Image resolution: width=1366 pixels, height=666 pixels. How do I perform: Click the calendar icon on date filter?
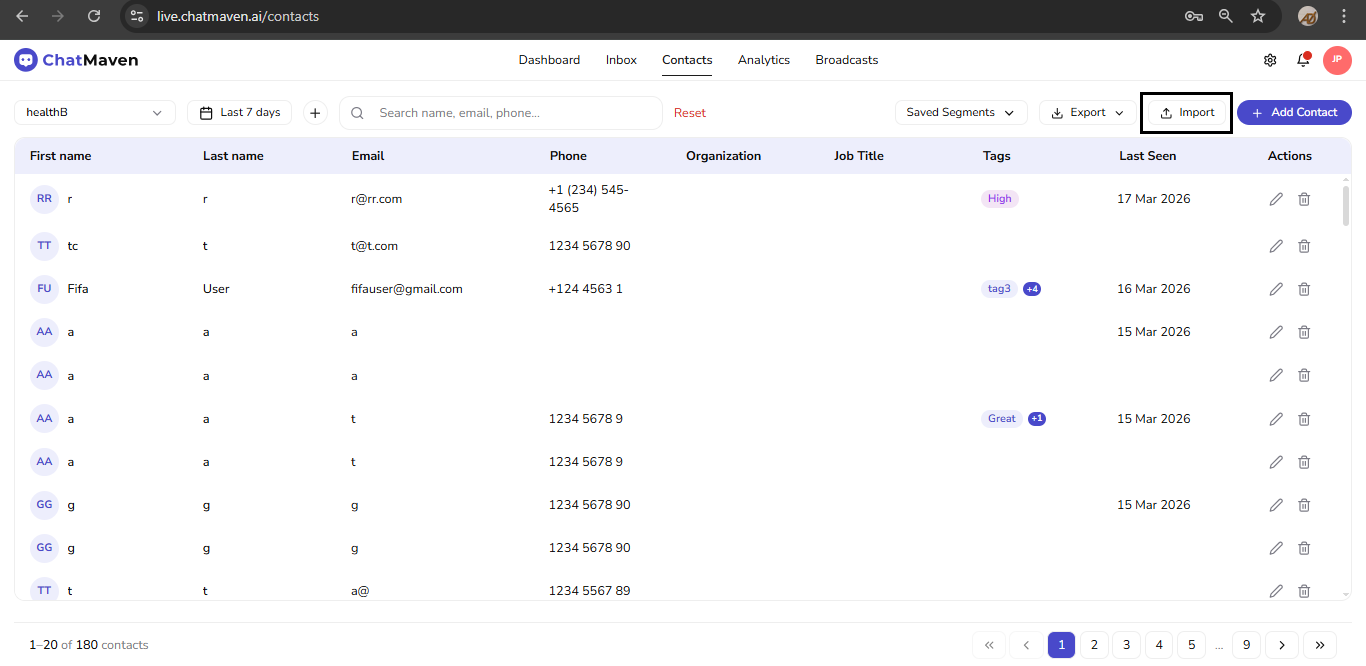tap(207, 112)
